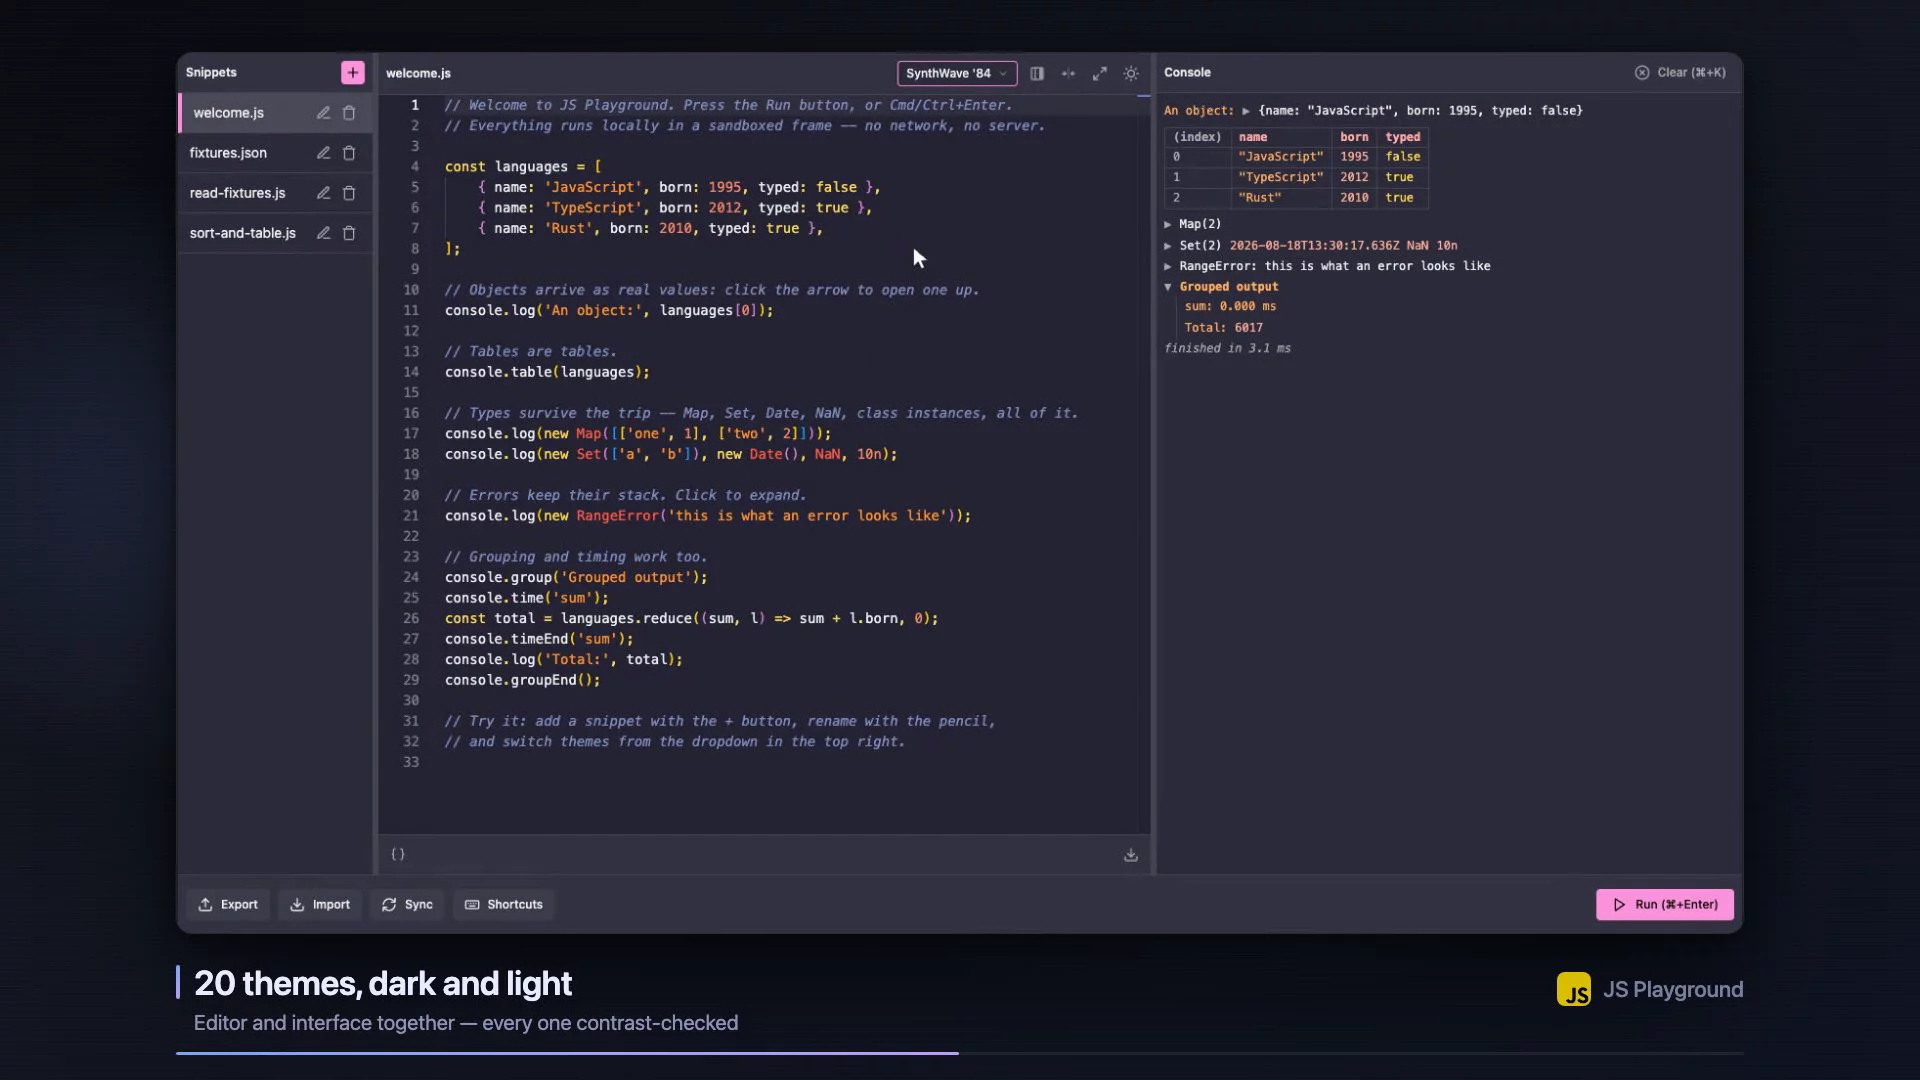Click the 'born' table column header
Viewport: 1920px width, 1080px height.
click(1354, 137)
